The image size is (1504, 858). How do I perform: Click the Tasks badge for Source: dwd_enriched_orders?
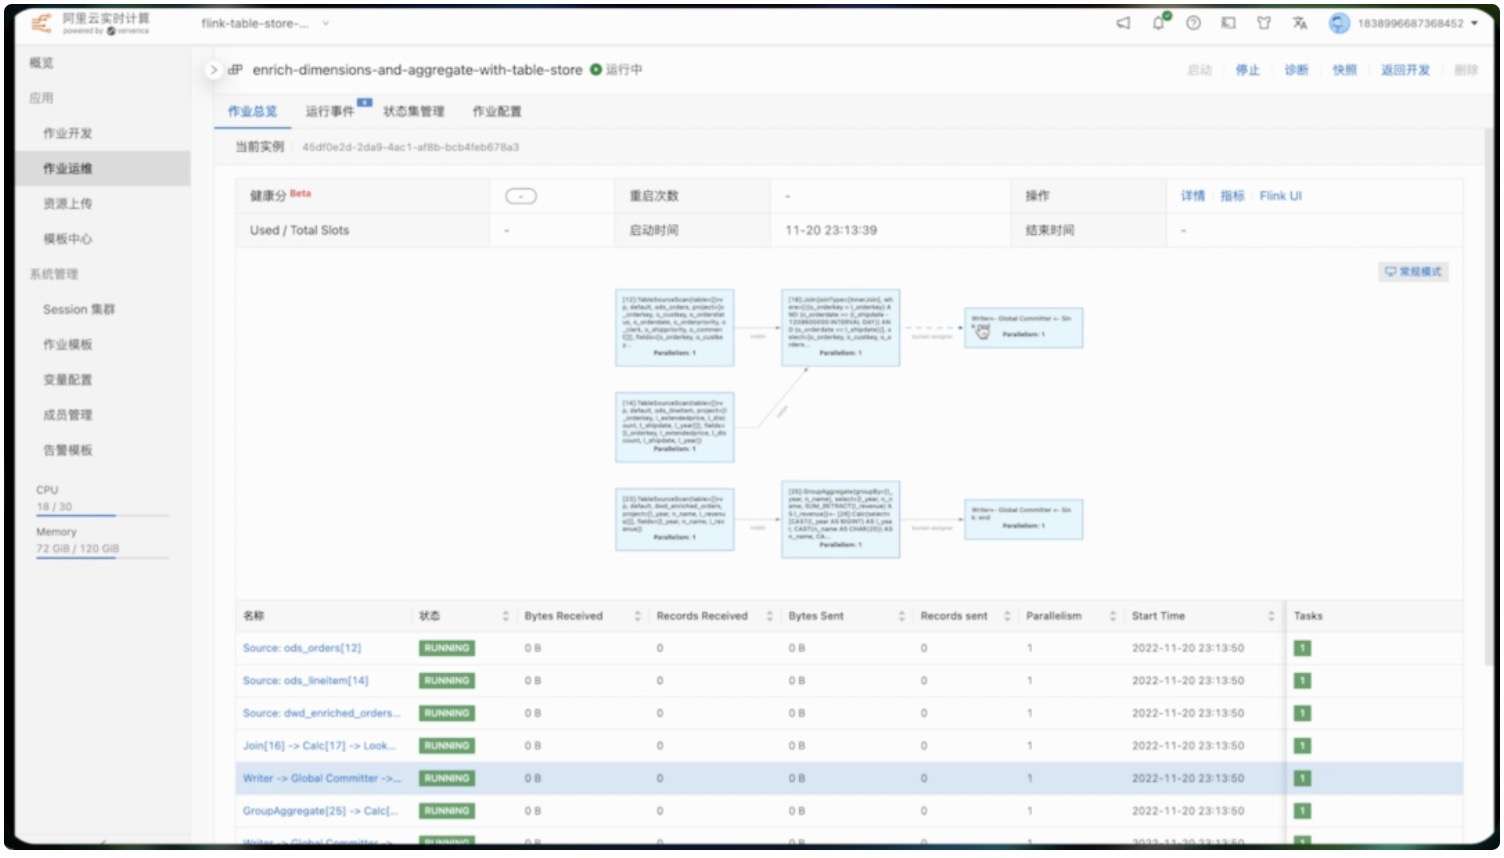1302,713
